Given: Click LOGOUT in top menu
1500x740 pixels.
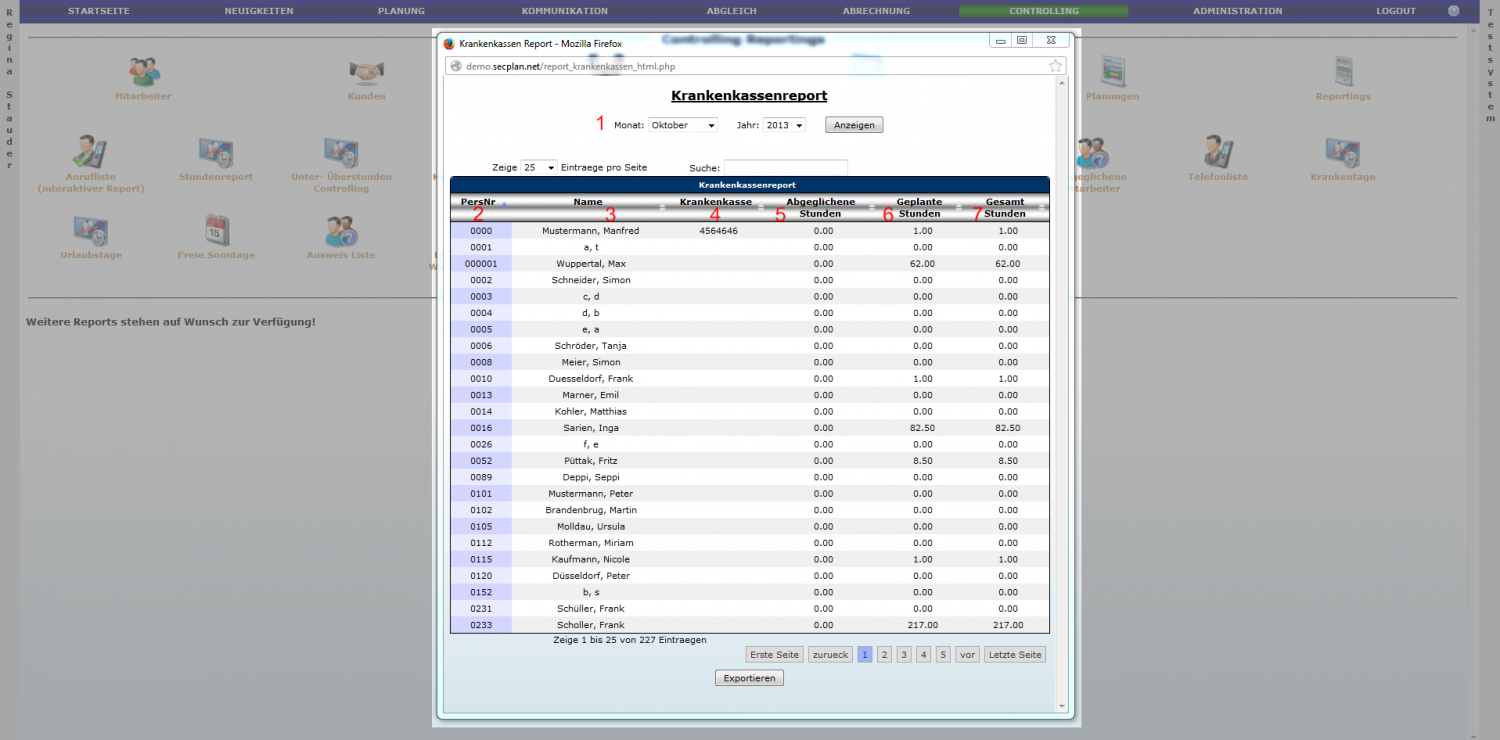Looking at the screenshot, I should (1396, 11).
